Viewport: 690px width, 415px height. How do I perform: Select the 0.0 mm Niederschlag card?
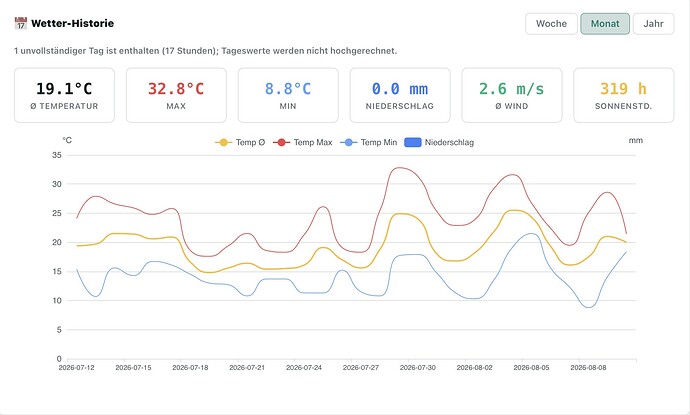click(x=400, y=95)
